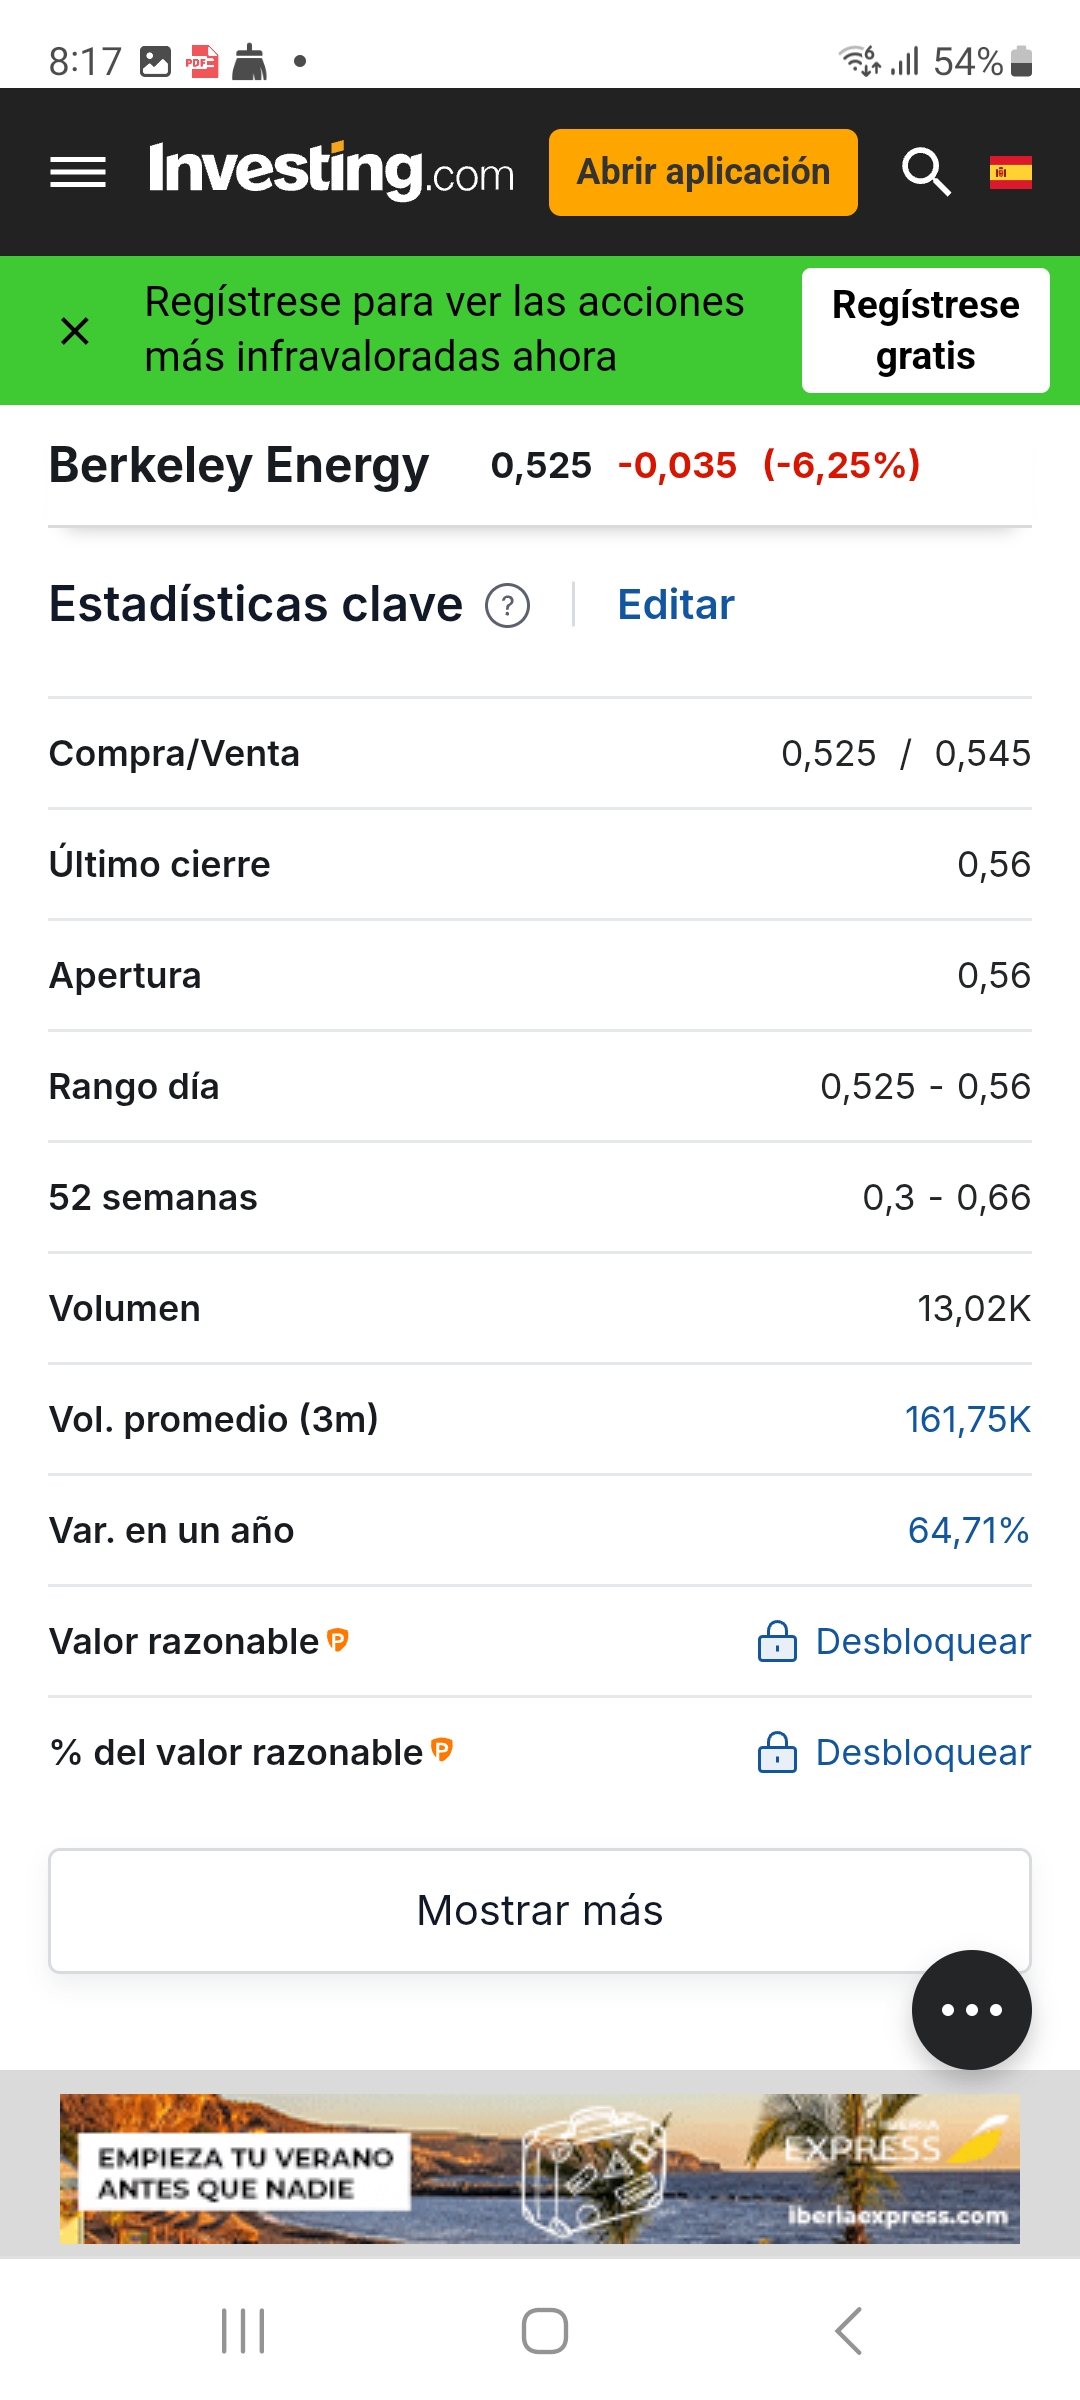Tap Pro badge next to % del valor razonable
Viewport: 1080px width, 2400px height.
point(442,1749)
